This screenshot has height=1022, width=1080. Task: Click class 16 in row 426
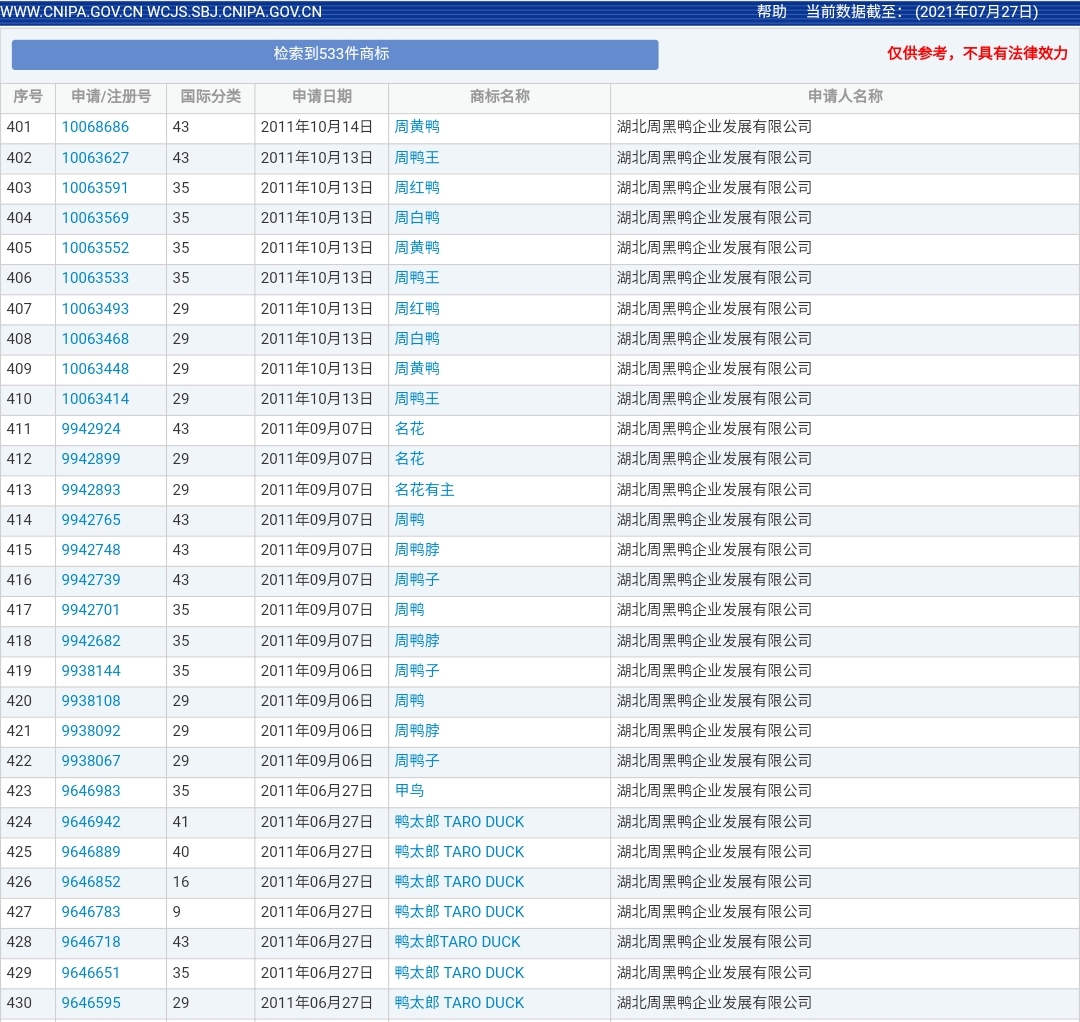click(180, 882)
